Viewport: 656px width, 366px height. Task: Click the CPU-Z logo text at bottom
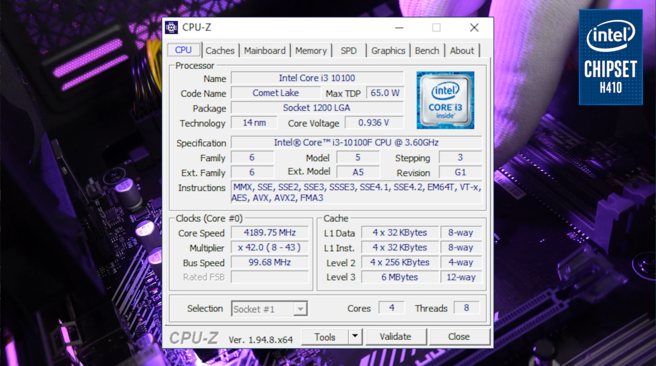tap(194, 338)
